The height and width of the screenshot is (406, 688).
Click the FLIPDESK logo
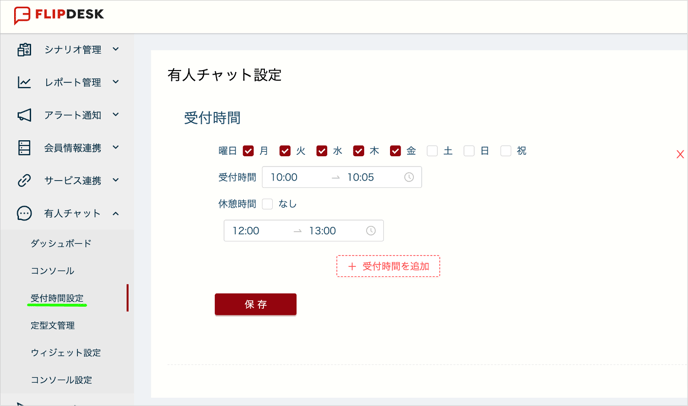tap(59, 15)
